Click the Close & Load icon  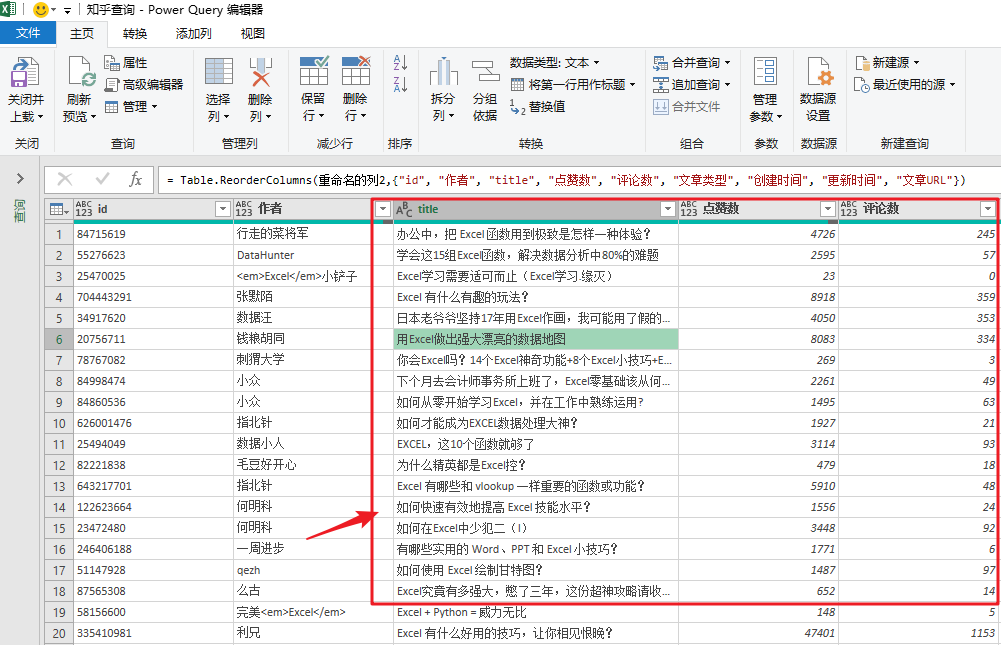tap(25, 72)
